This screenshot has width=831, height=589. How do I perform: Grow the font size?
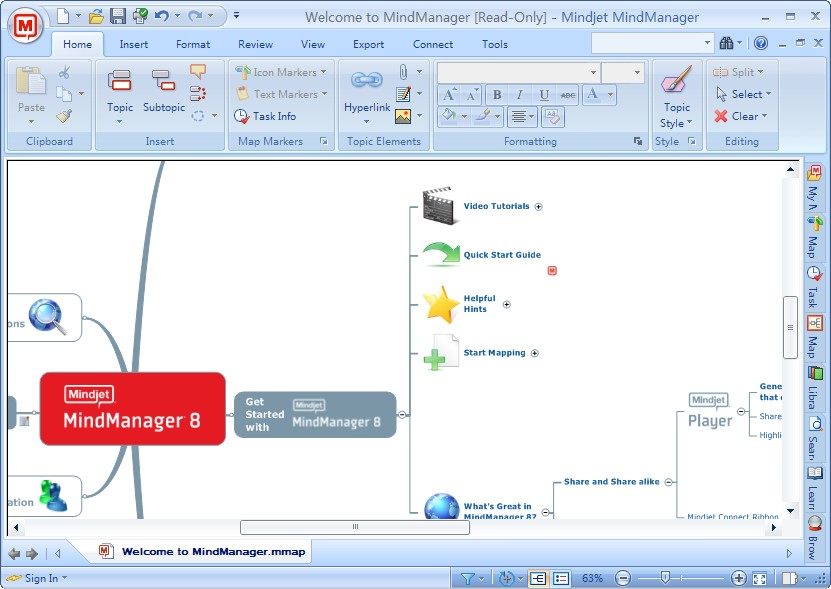coord(449,94)
